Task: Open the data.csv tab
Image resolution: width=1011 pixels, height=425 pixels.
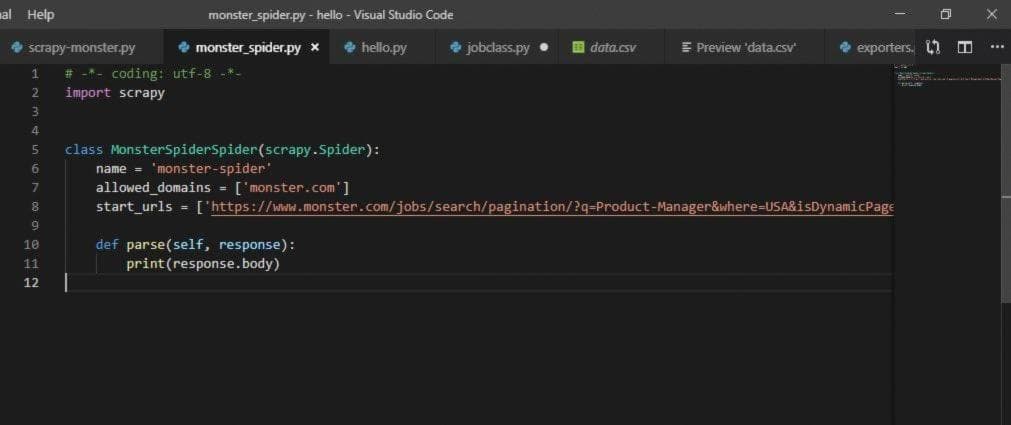Action: tap(612, 47)
